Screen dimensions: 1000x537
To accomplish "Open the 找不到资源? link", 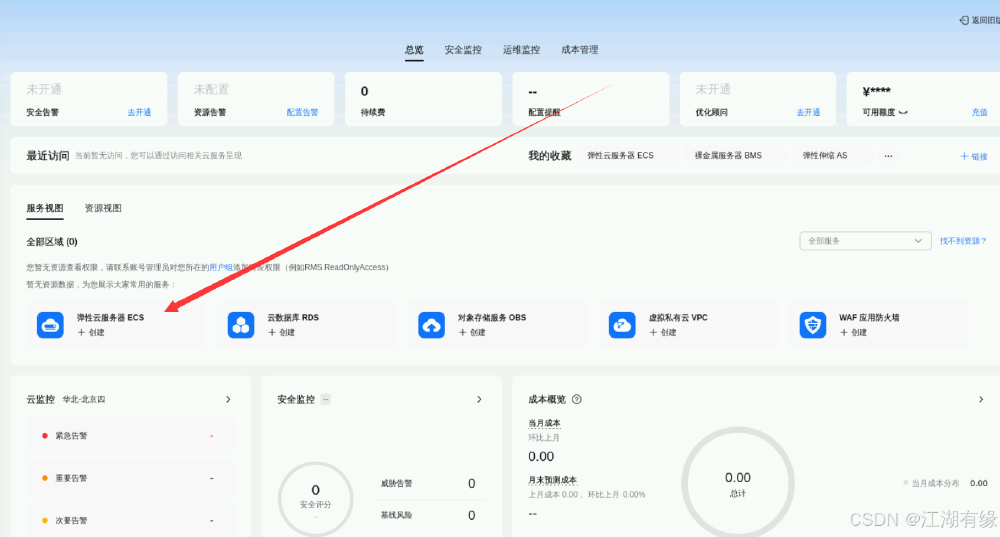I will point(963,240).
